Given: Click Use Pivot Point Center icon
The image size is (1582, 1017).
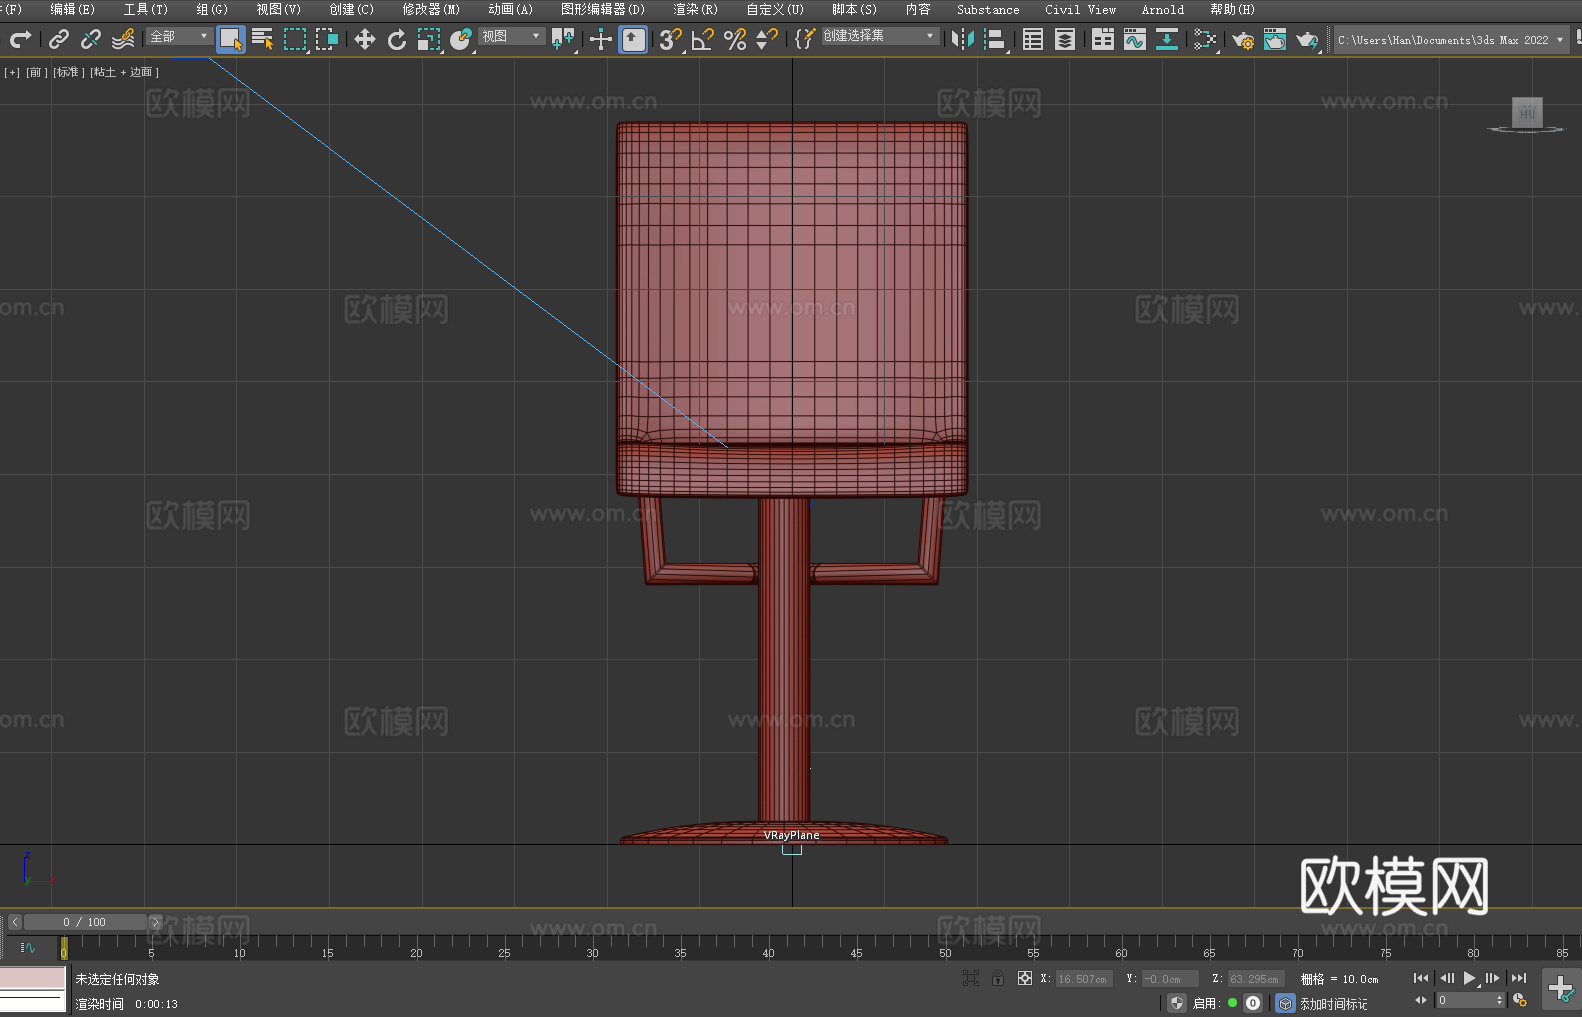Looking at the screenshot, I should click(x=563, y=39).
